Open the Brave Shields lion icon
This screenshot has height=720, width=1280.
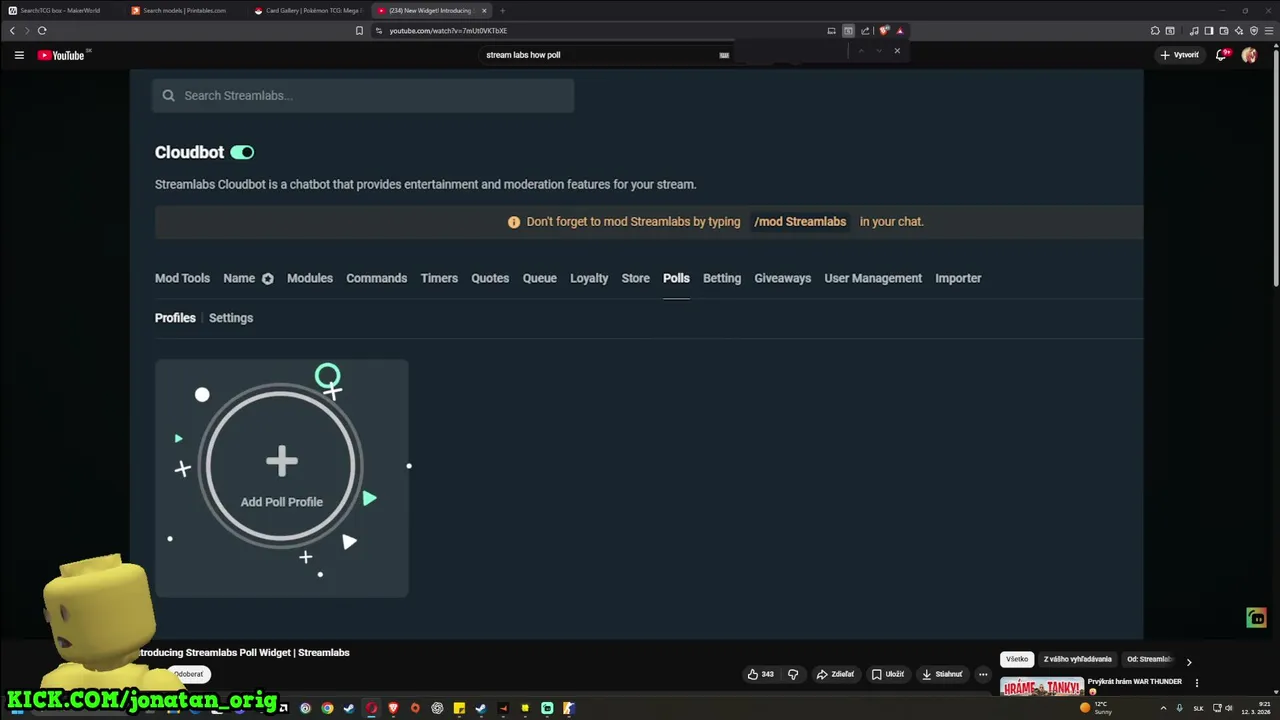pyautogui.click(x=883, y=31)
